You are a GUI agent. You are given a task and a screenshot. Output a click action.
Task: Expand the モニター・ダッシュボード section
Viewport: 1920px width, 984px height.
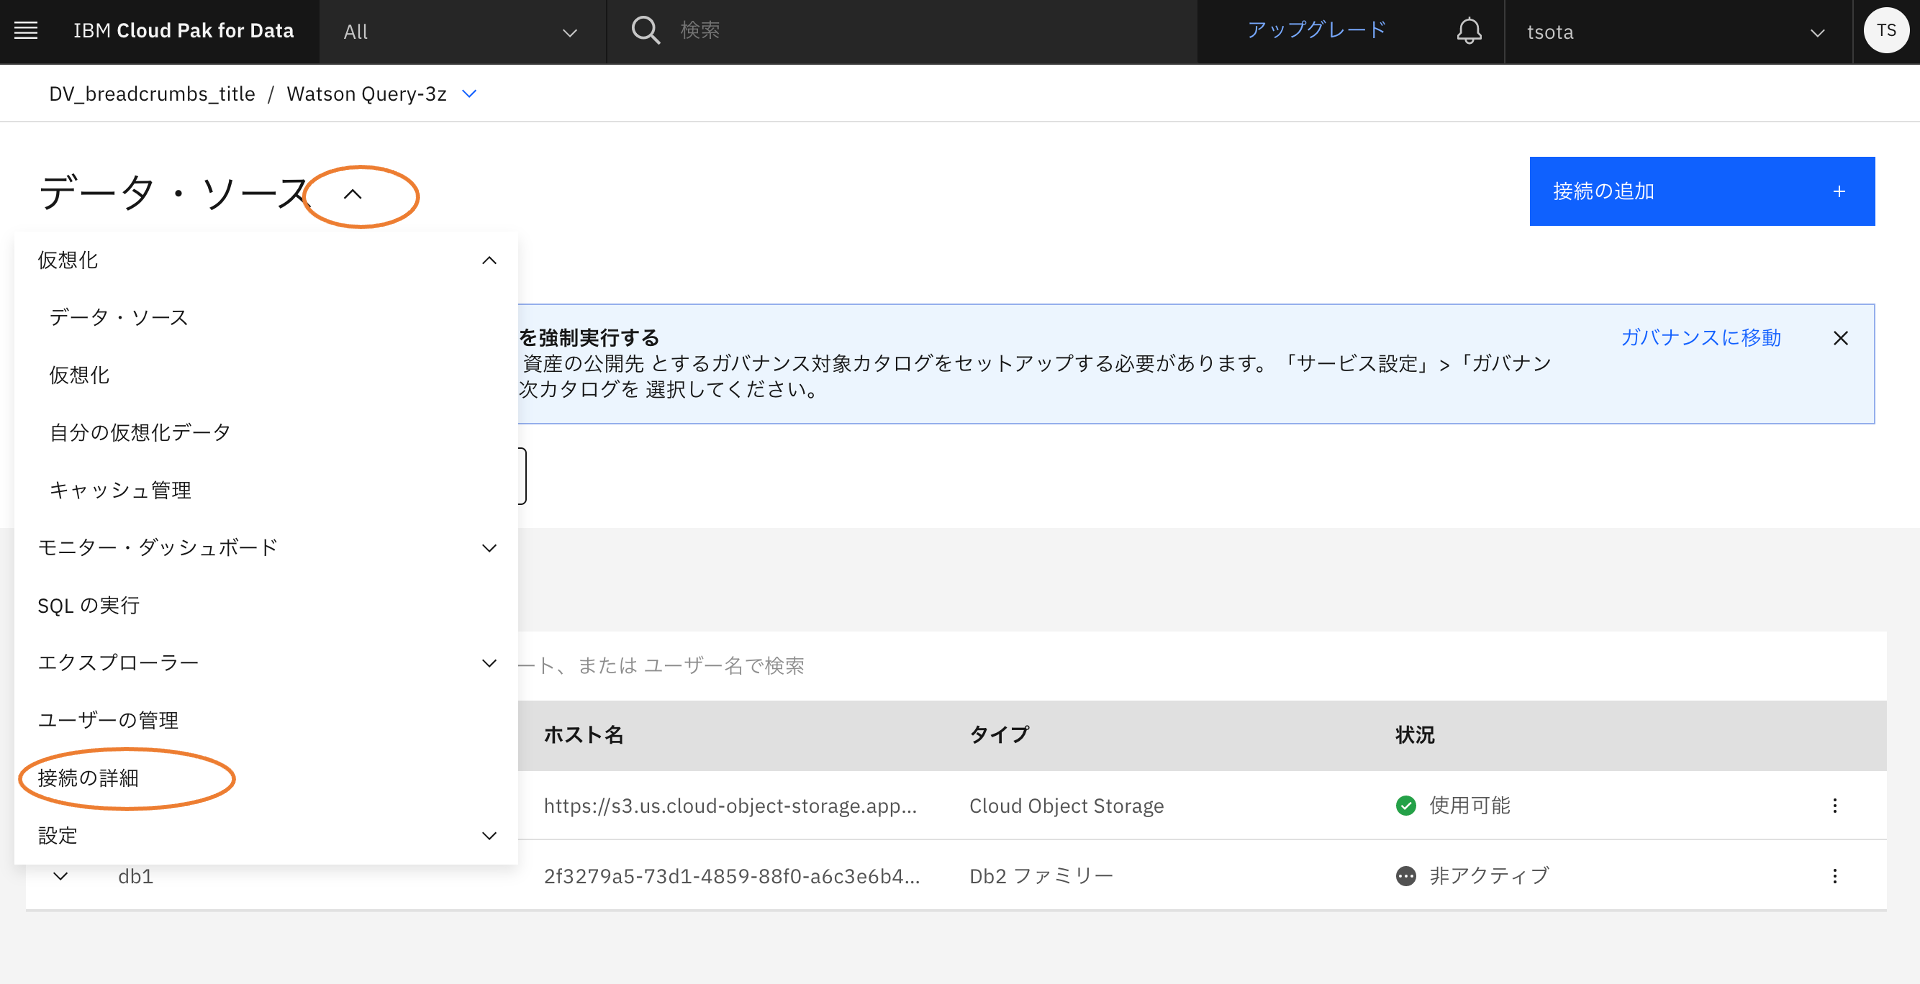tap(489, 548)
